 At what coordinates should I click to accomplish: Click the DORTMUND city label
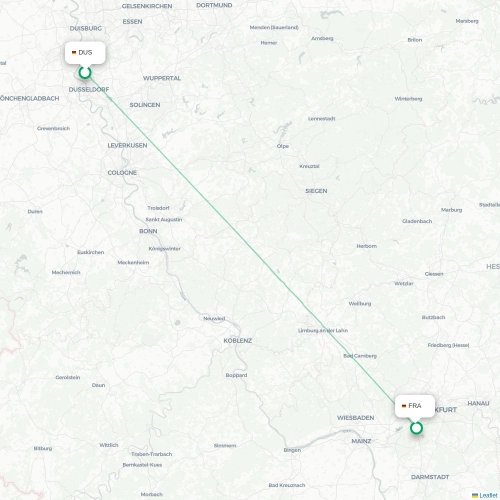click(x=214, y=5)
